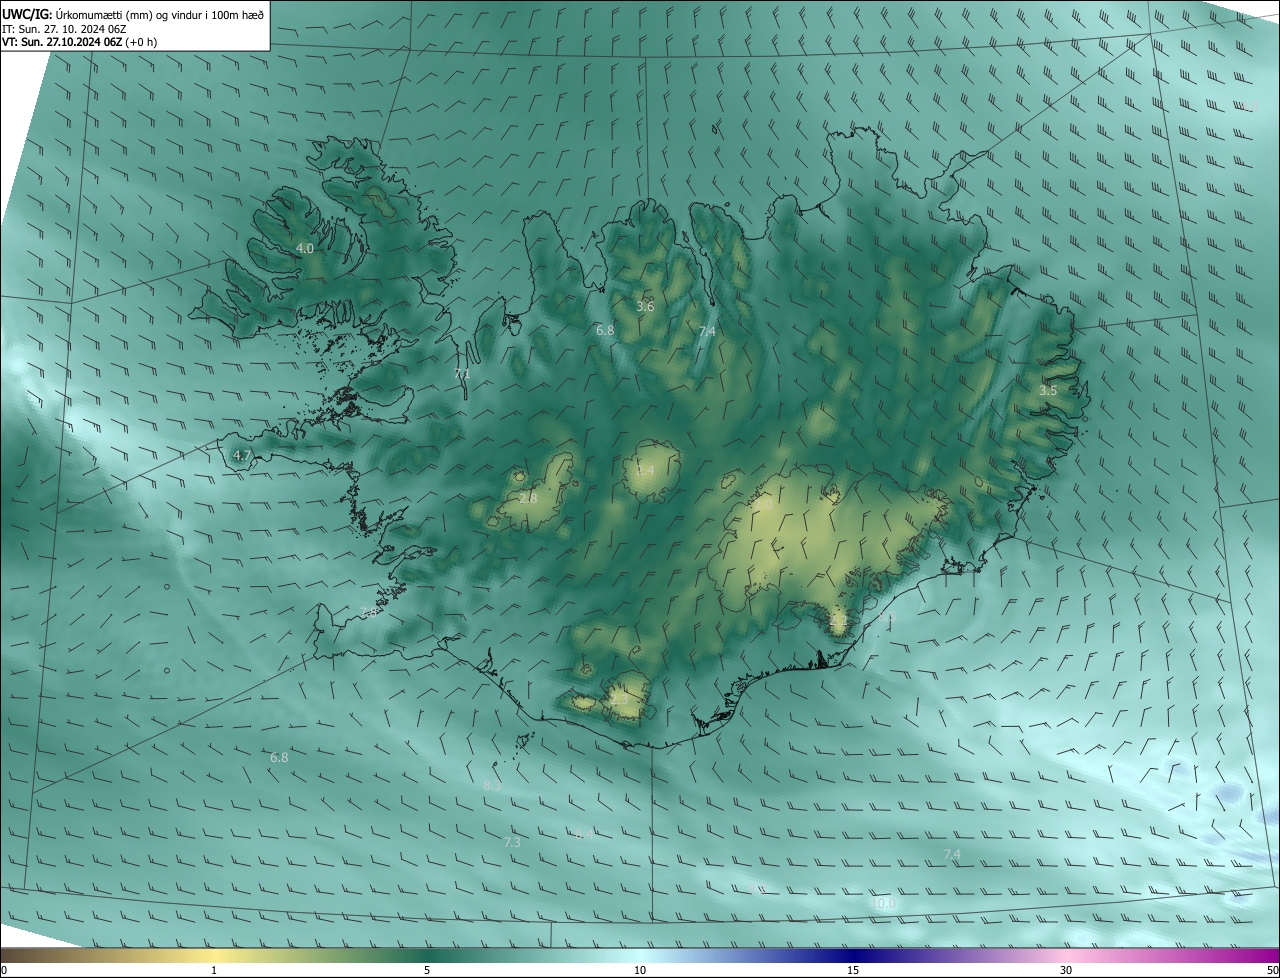Click the 50 tick on the color scale
The width and height of the screenshot is (1280, 978).
(x=1272, y=971)
